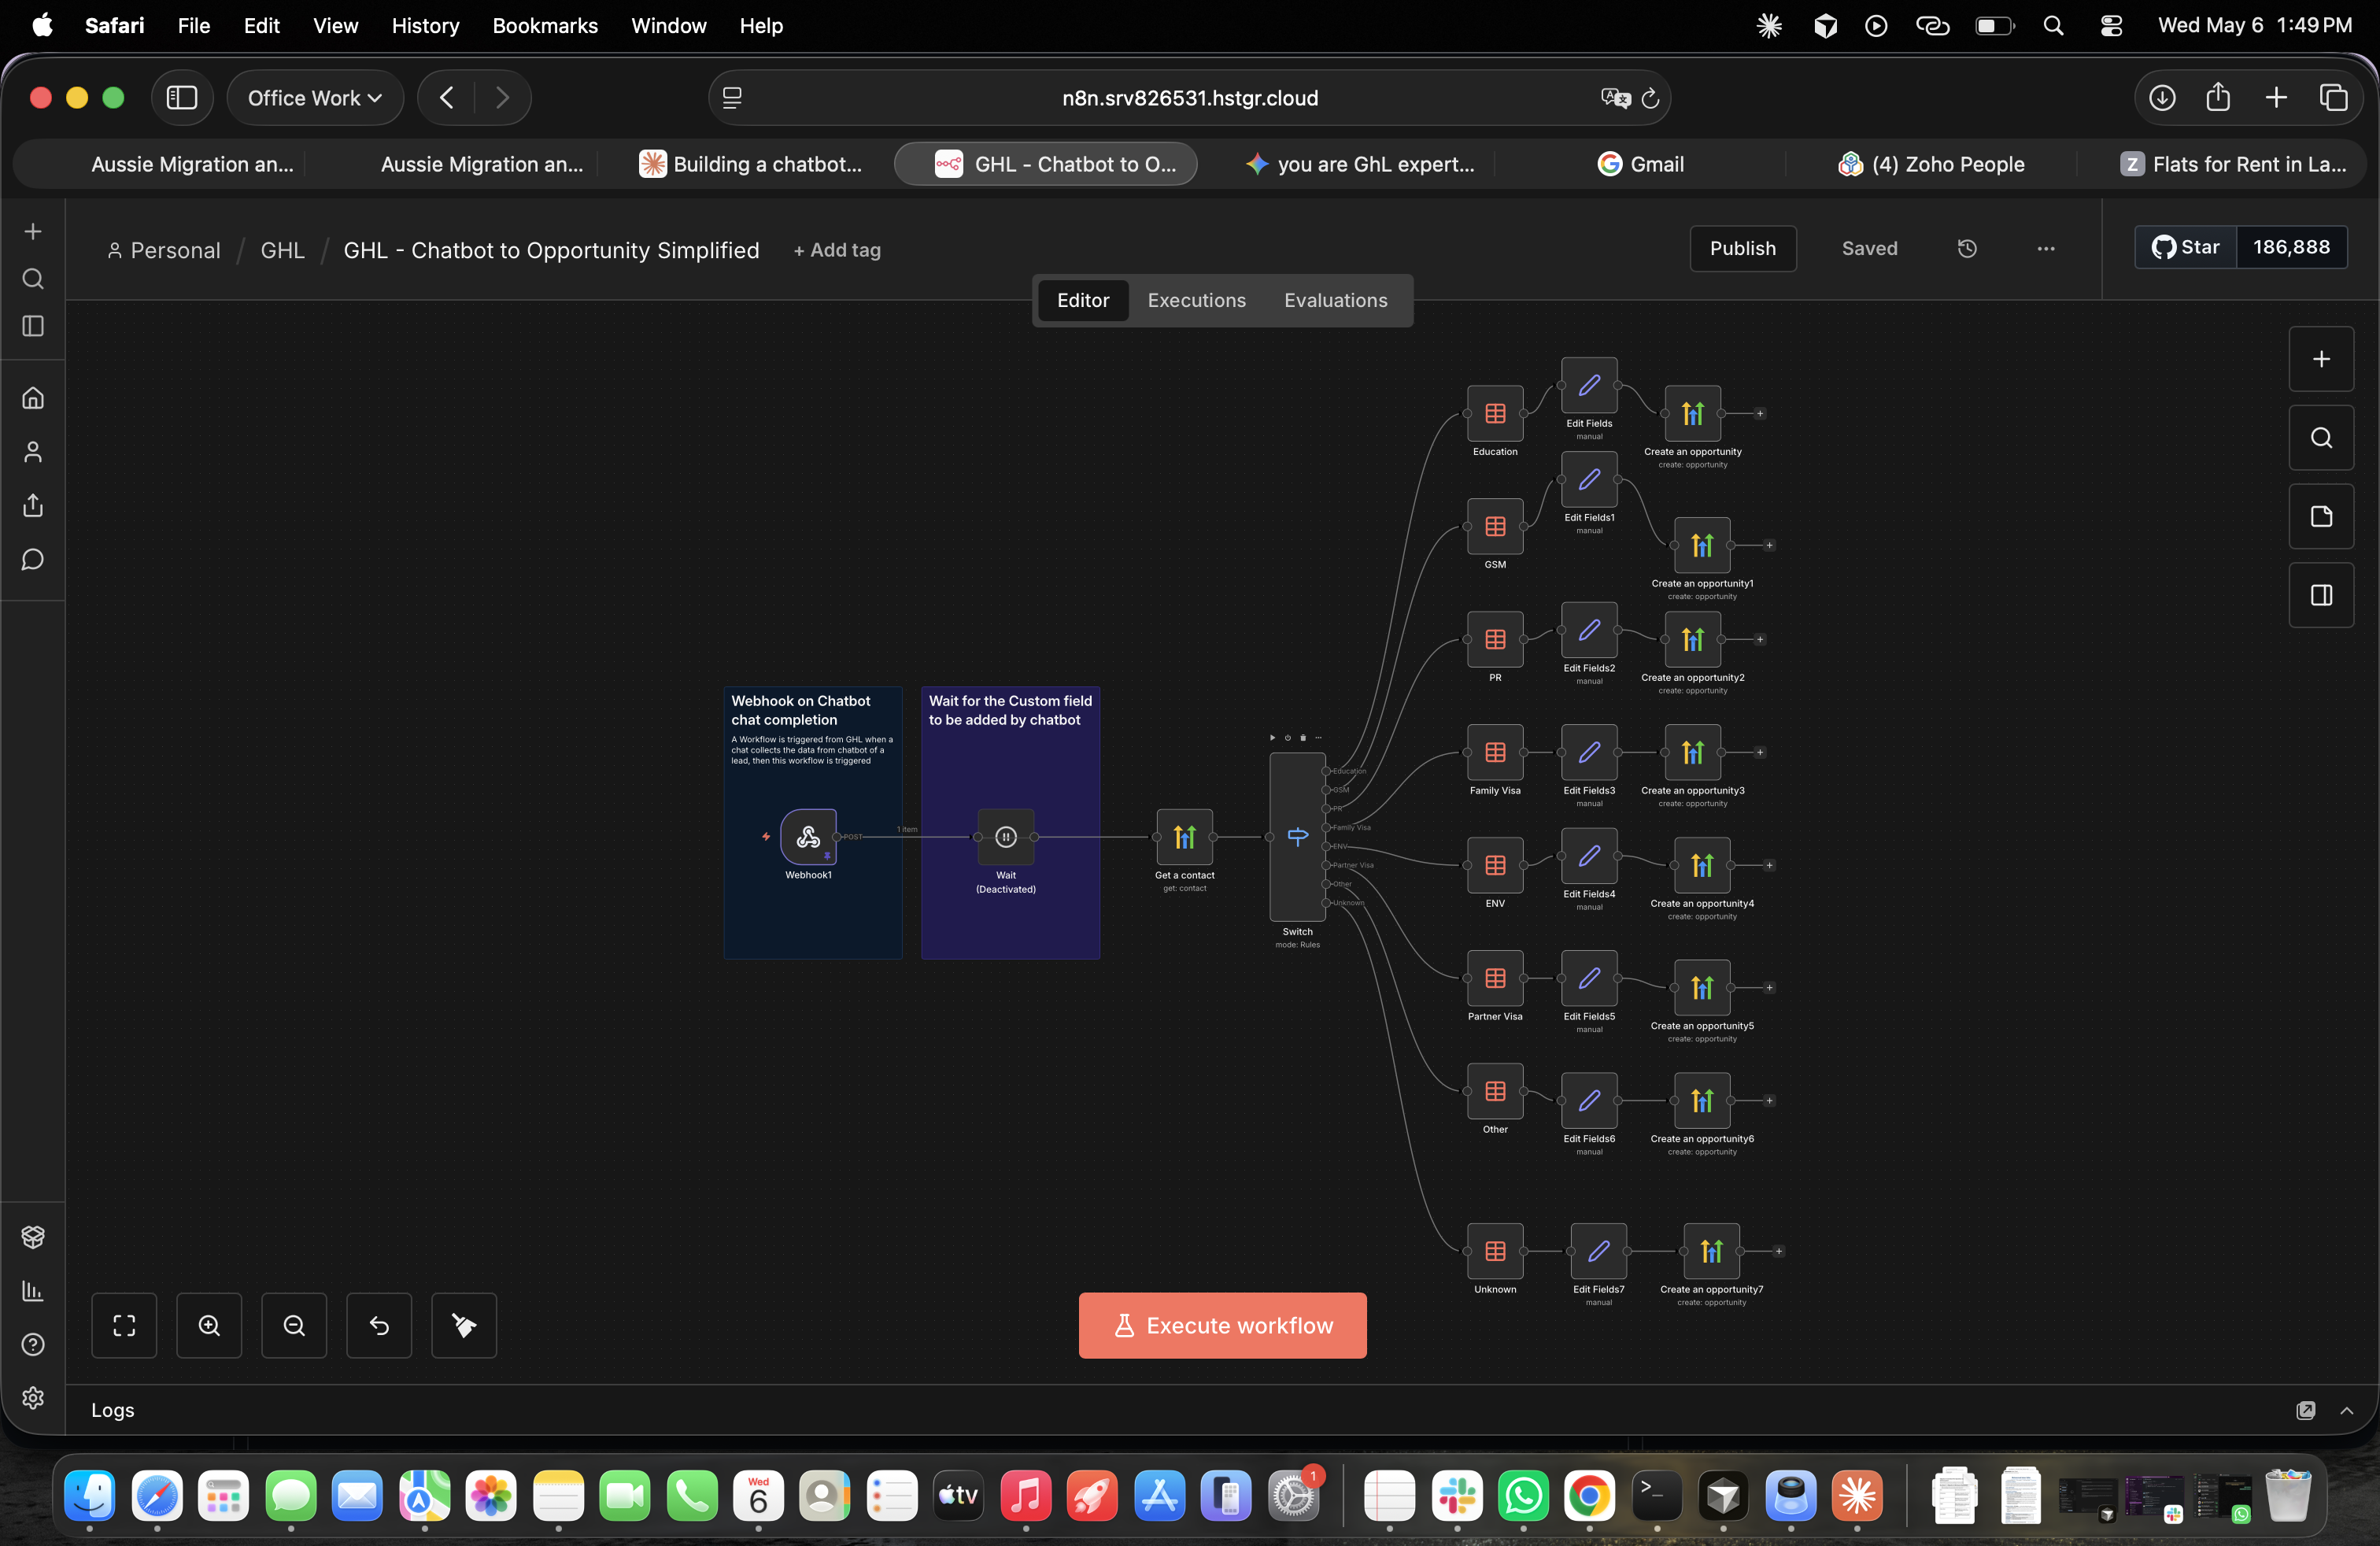The height and width of the screenshot is (1546, 2380).
Task: Select the Switch node
Action: 1297,836
